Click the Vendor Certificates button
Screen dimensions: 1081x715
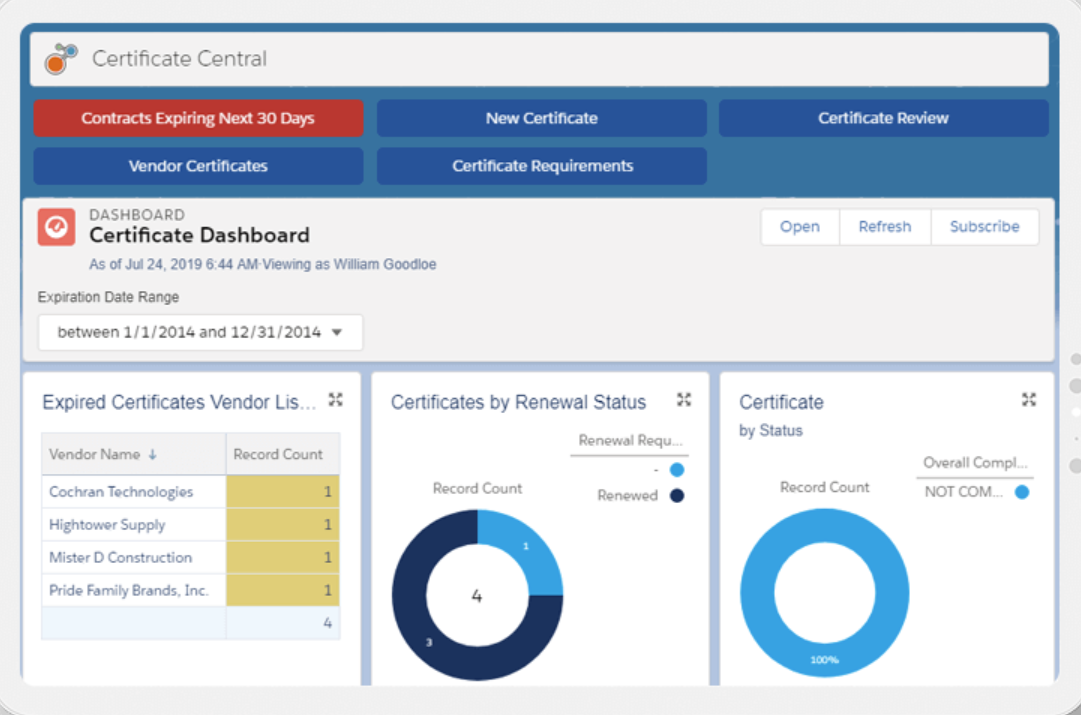point(198,166)
